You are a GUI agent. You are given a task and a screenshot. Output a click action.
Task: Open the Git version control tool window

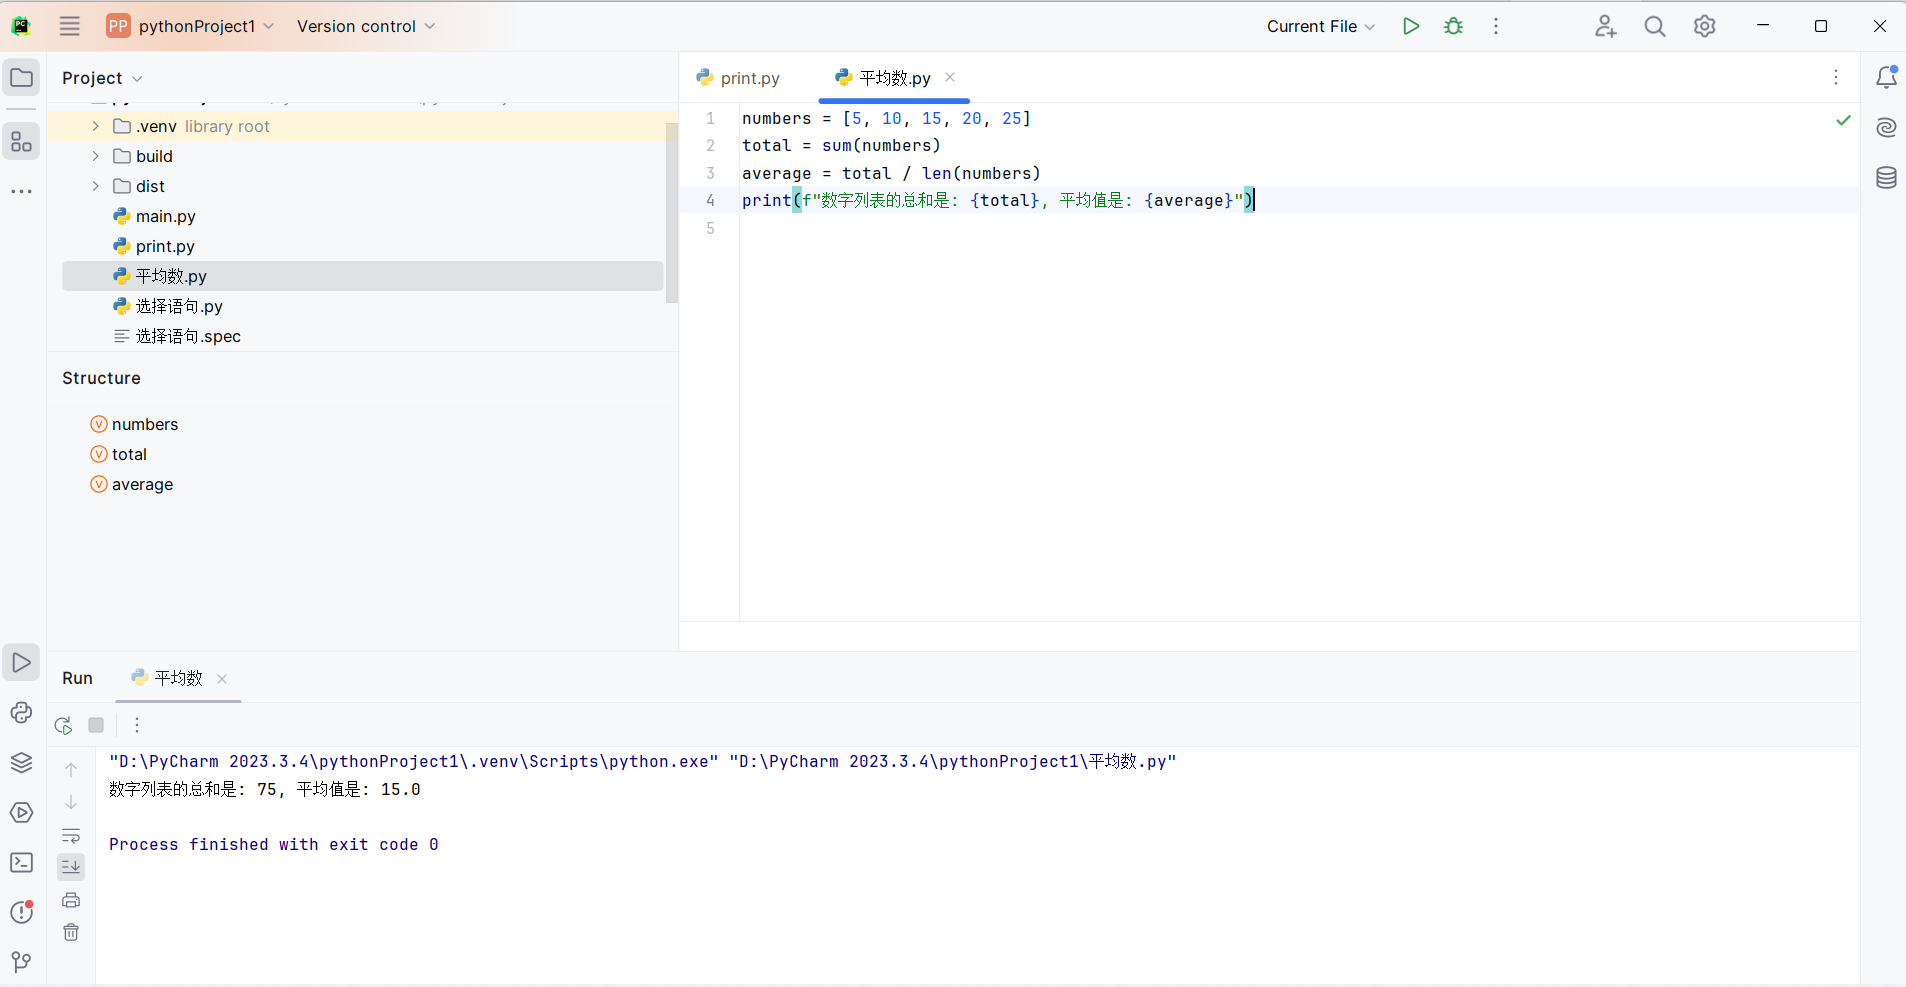(x=21, y=962)
